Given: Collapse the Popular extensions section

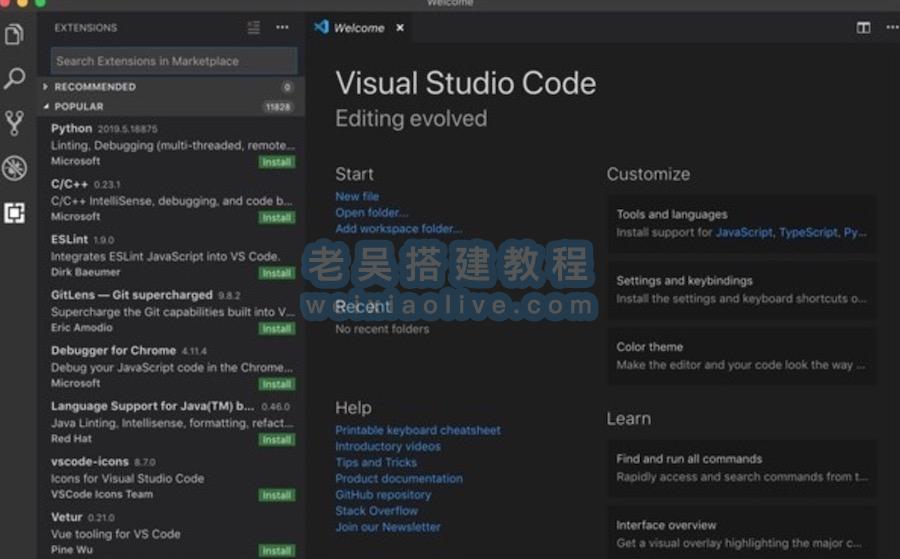Looking at the screenshot, I should click(78, 106).
